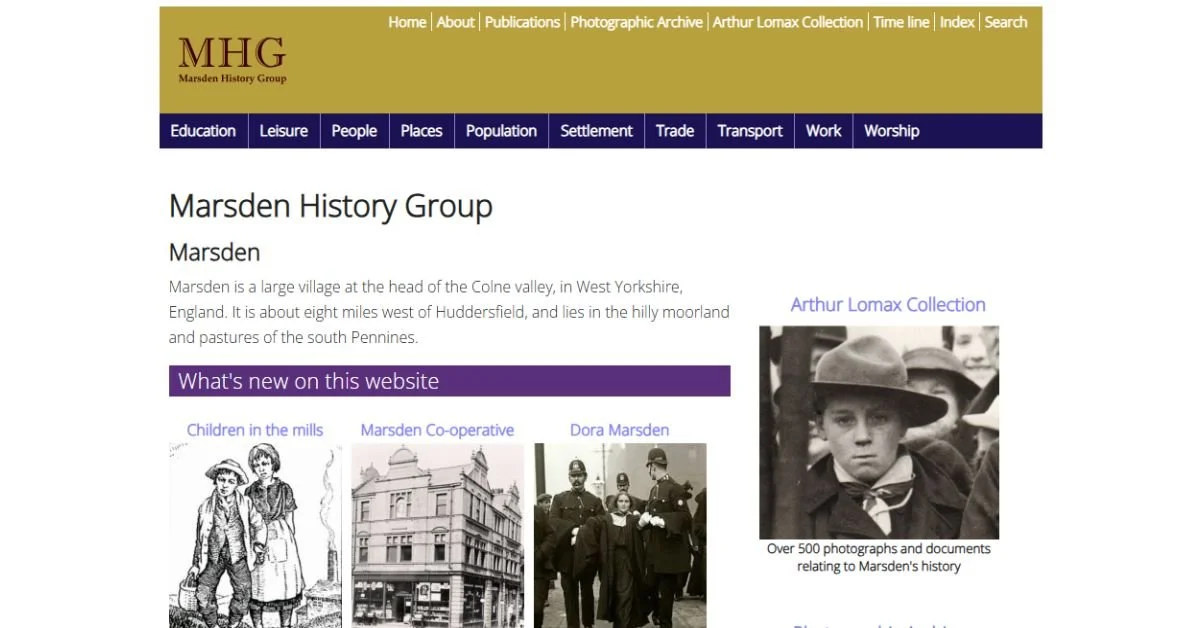Open the Transport menu item
This screenshot has width=1200, height=628.
(x=750, y=131)
